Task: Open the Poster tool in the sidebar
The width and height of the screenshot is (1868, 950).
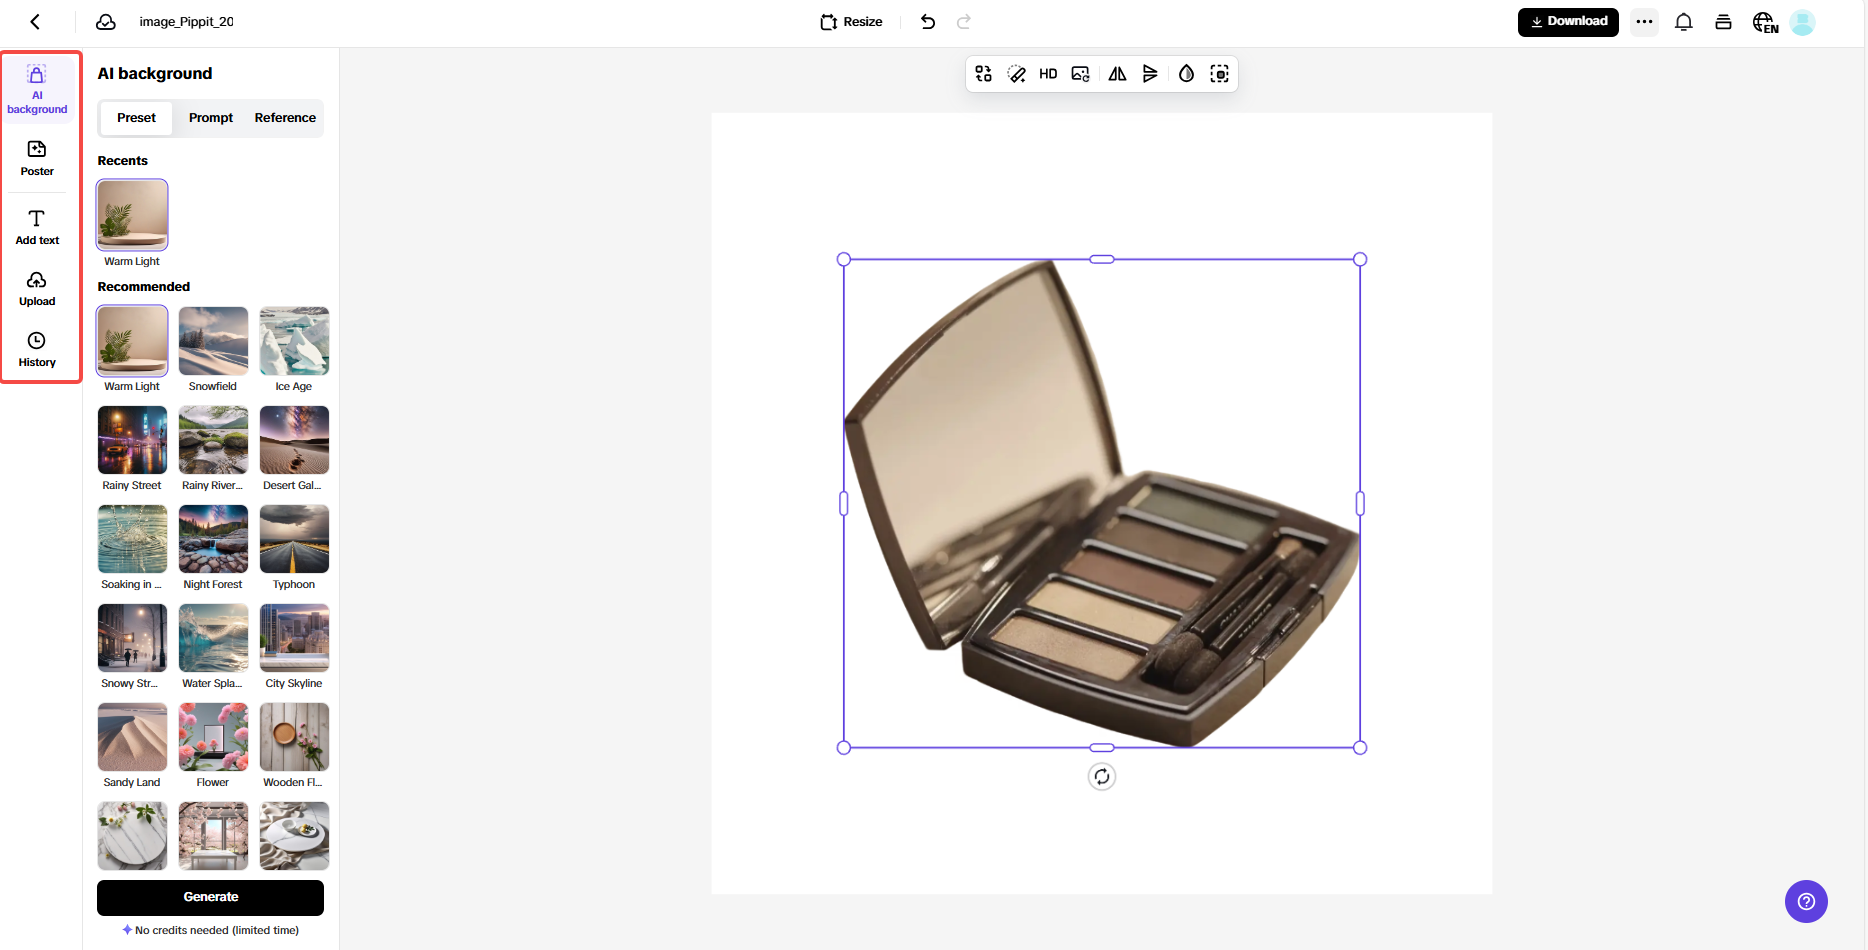Action: pyautogui.click(x=36, y=157)
